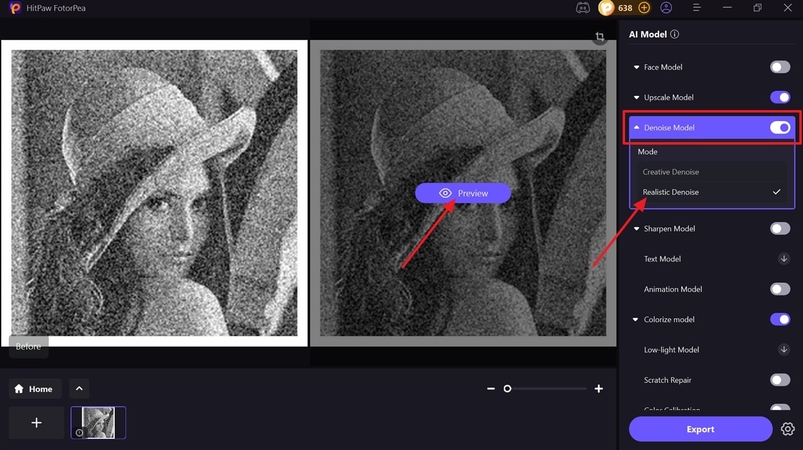Enable the Face Model toggle
Viewport: 803px width, 450px height.
tap(780, 67)
